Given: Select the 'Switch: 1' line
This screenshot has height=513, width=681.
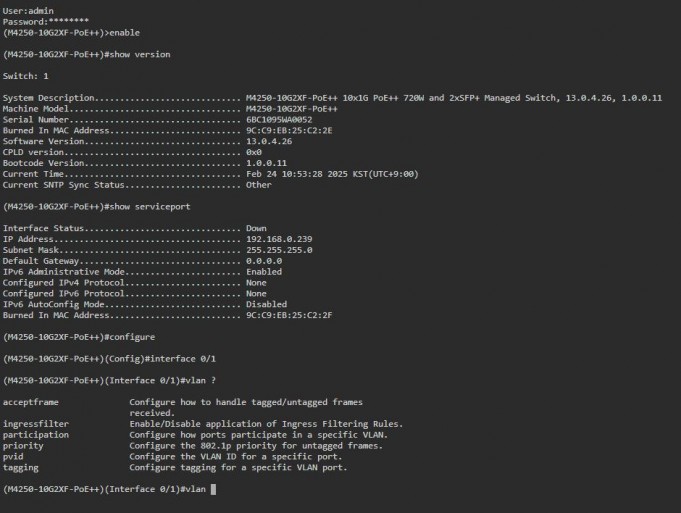Looking at the screenshot, I should [x=26, y=76].
